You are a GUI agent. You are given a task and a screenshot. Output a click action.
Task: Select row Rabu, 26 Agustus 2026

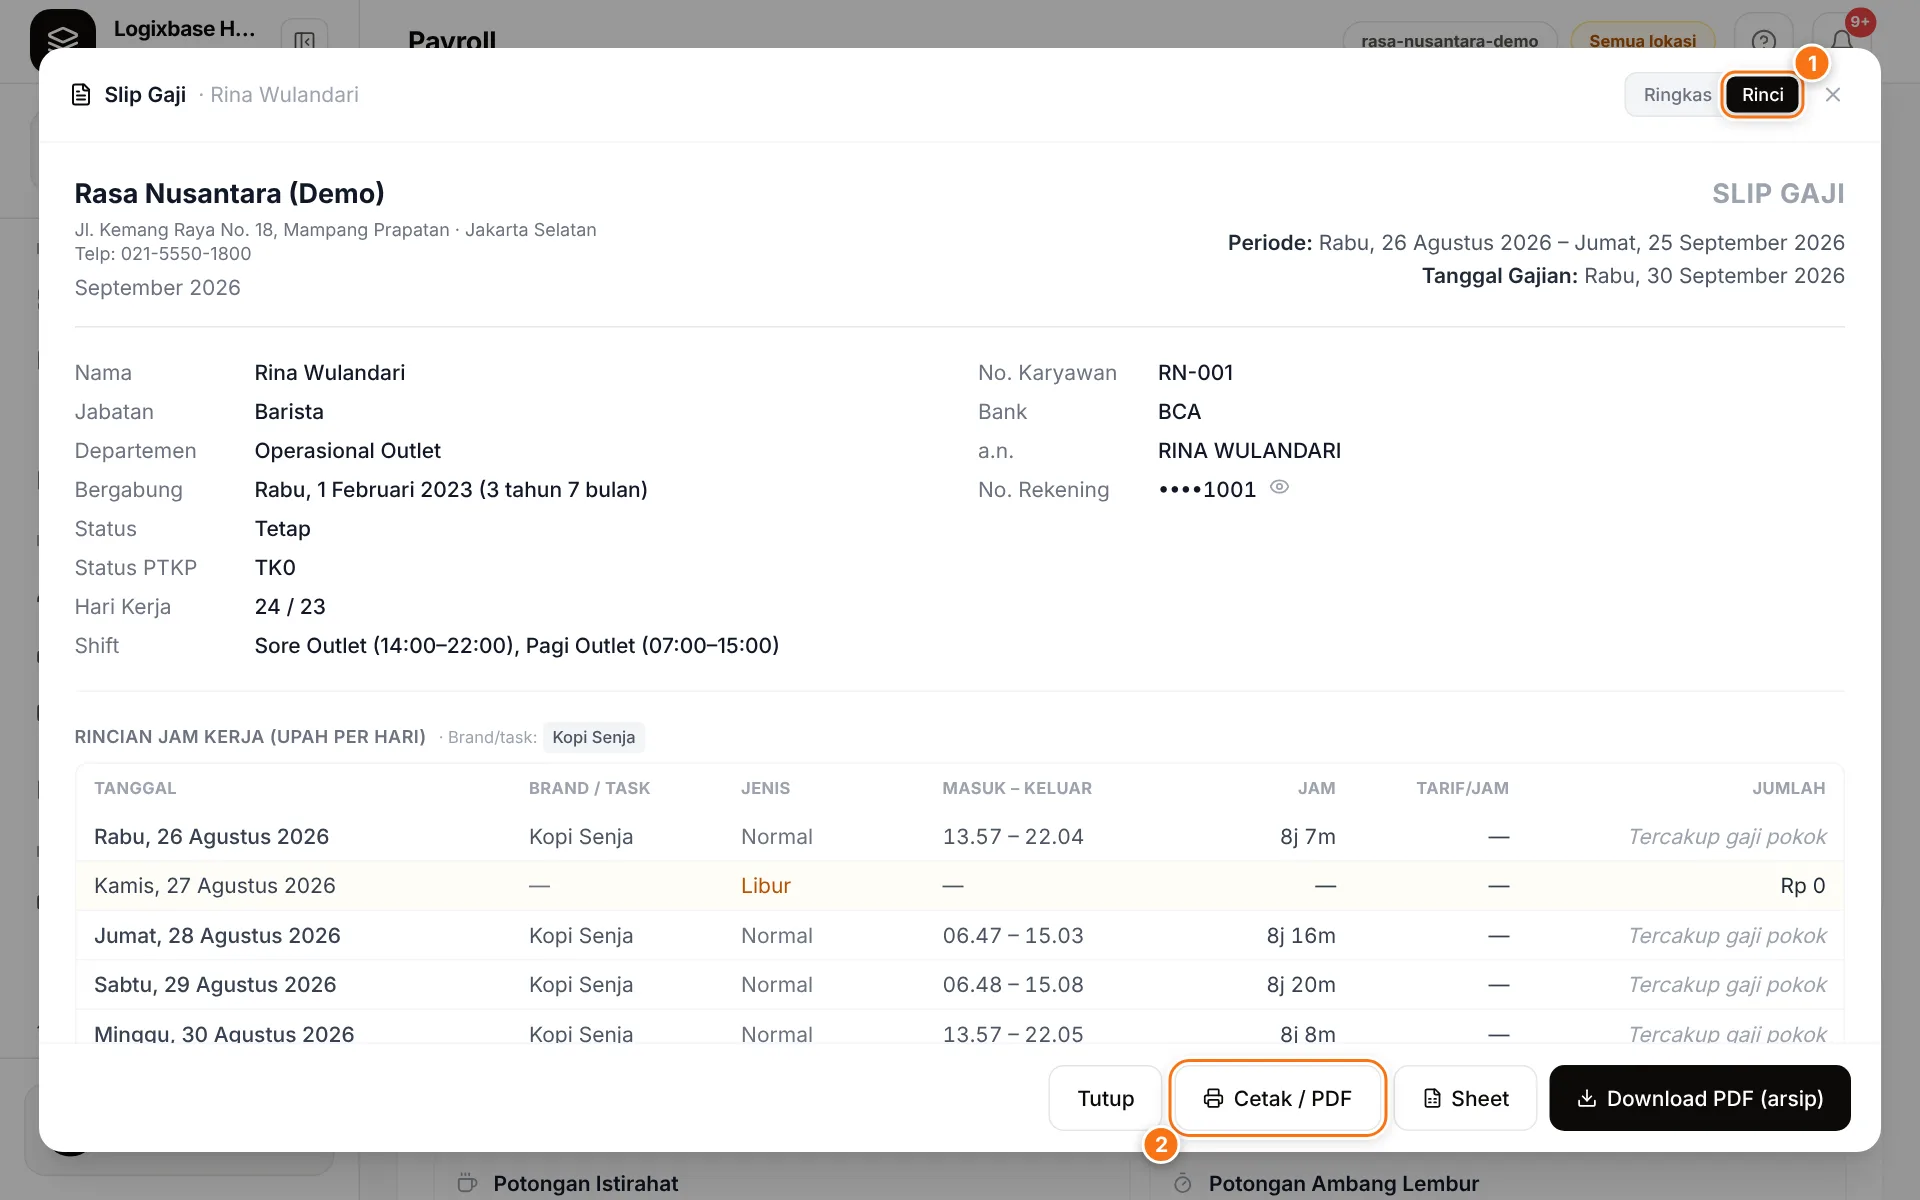(x=959, y=837)
